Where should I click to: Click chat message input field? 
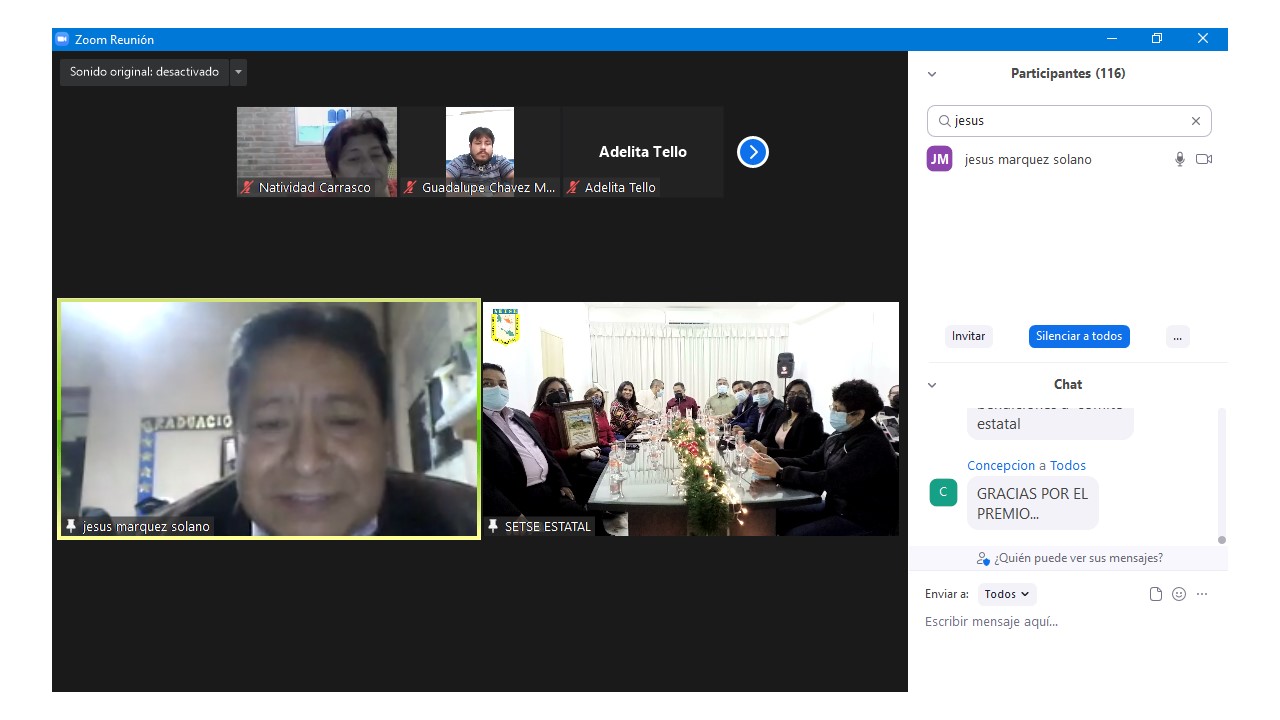[1067, 622]
